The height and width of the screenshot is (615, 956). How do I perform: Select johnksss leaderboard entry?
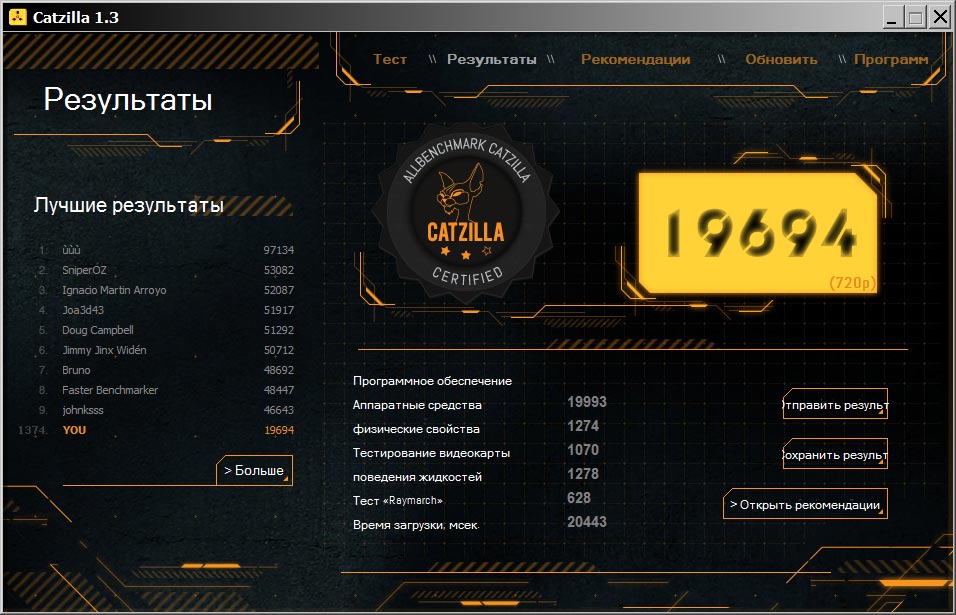point(165,410)
